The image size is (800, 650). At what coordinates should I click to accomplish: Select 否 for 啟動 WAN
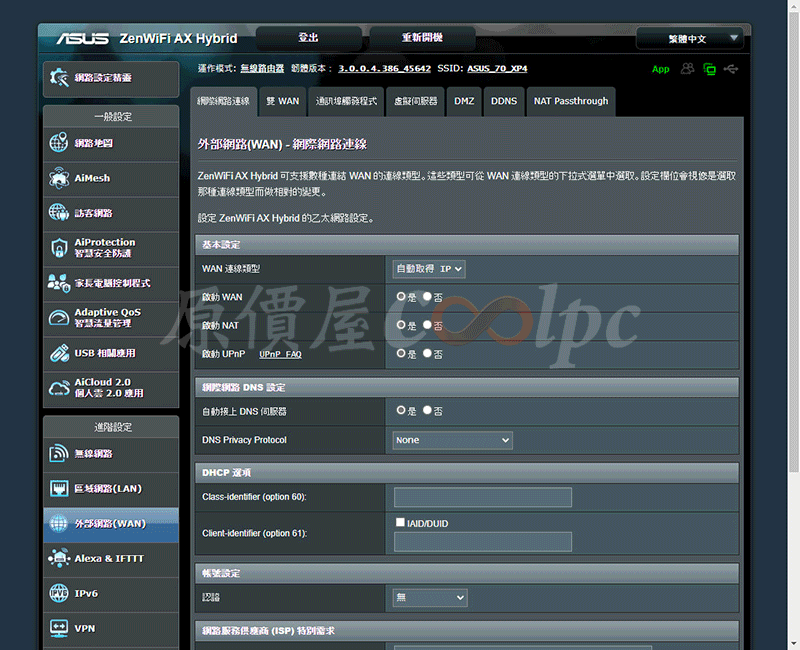tap(427, 296)
